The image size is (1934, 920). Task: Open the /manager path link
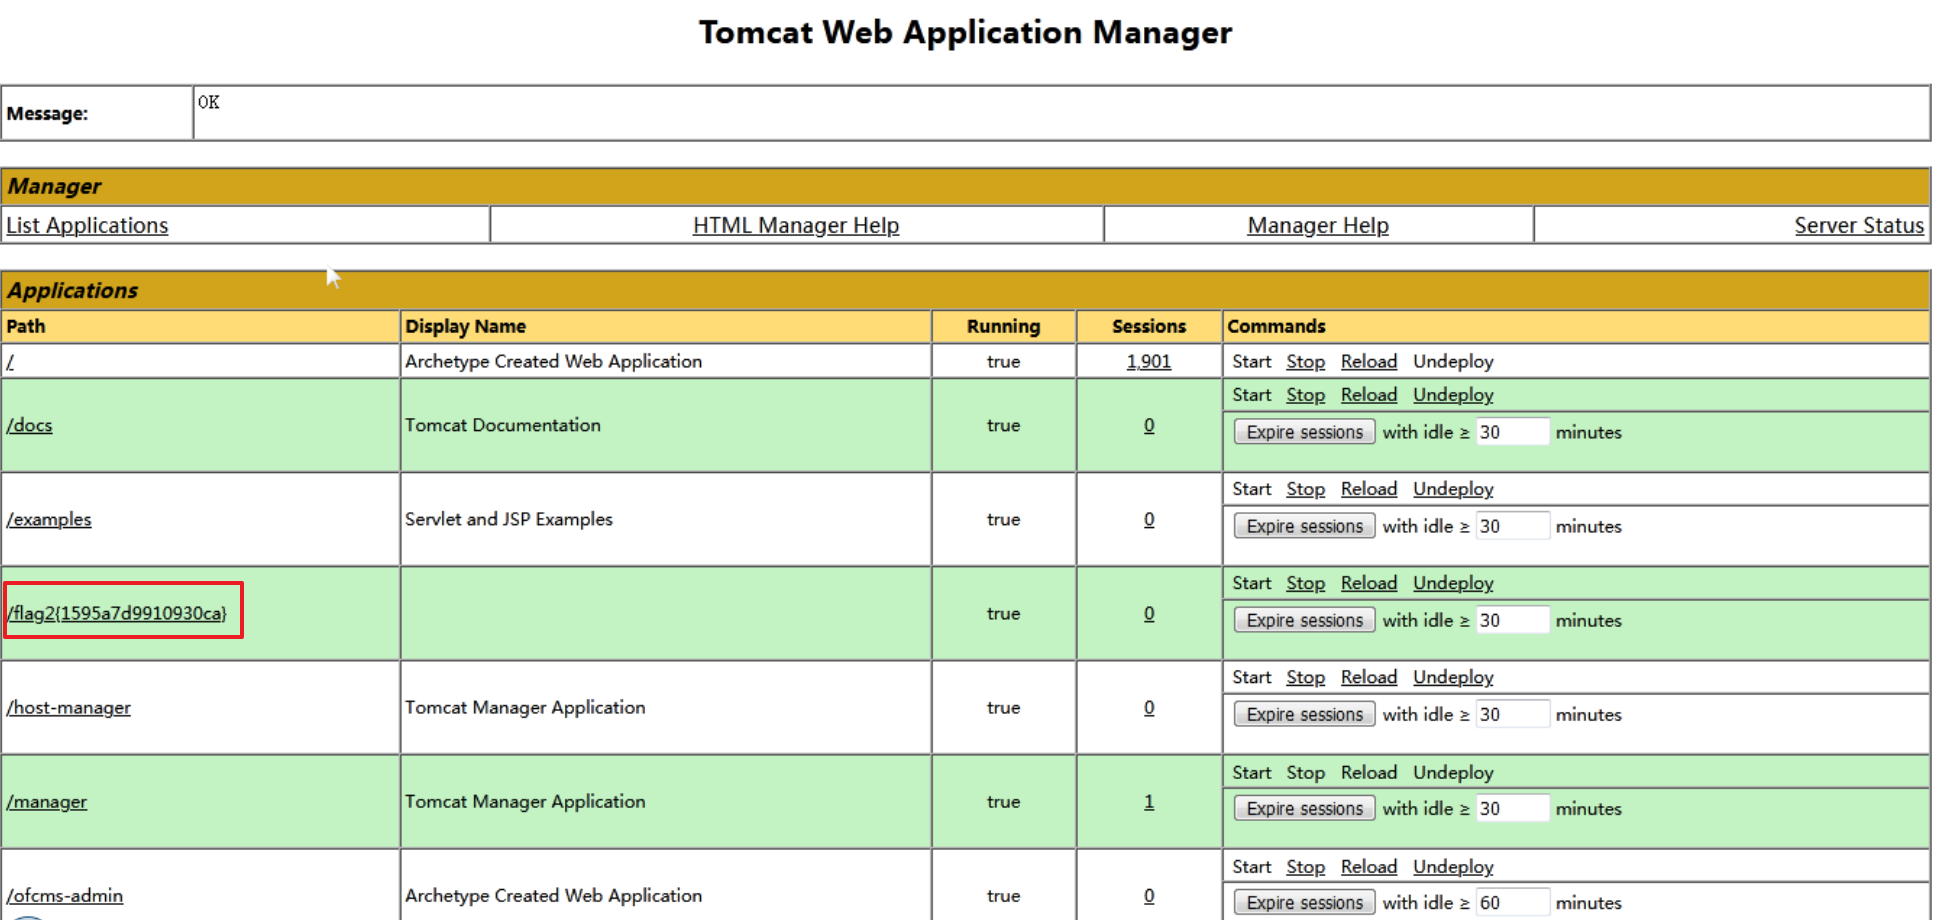click(x=46, y=801)
